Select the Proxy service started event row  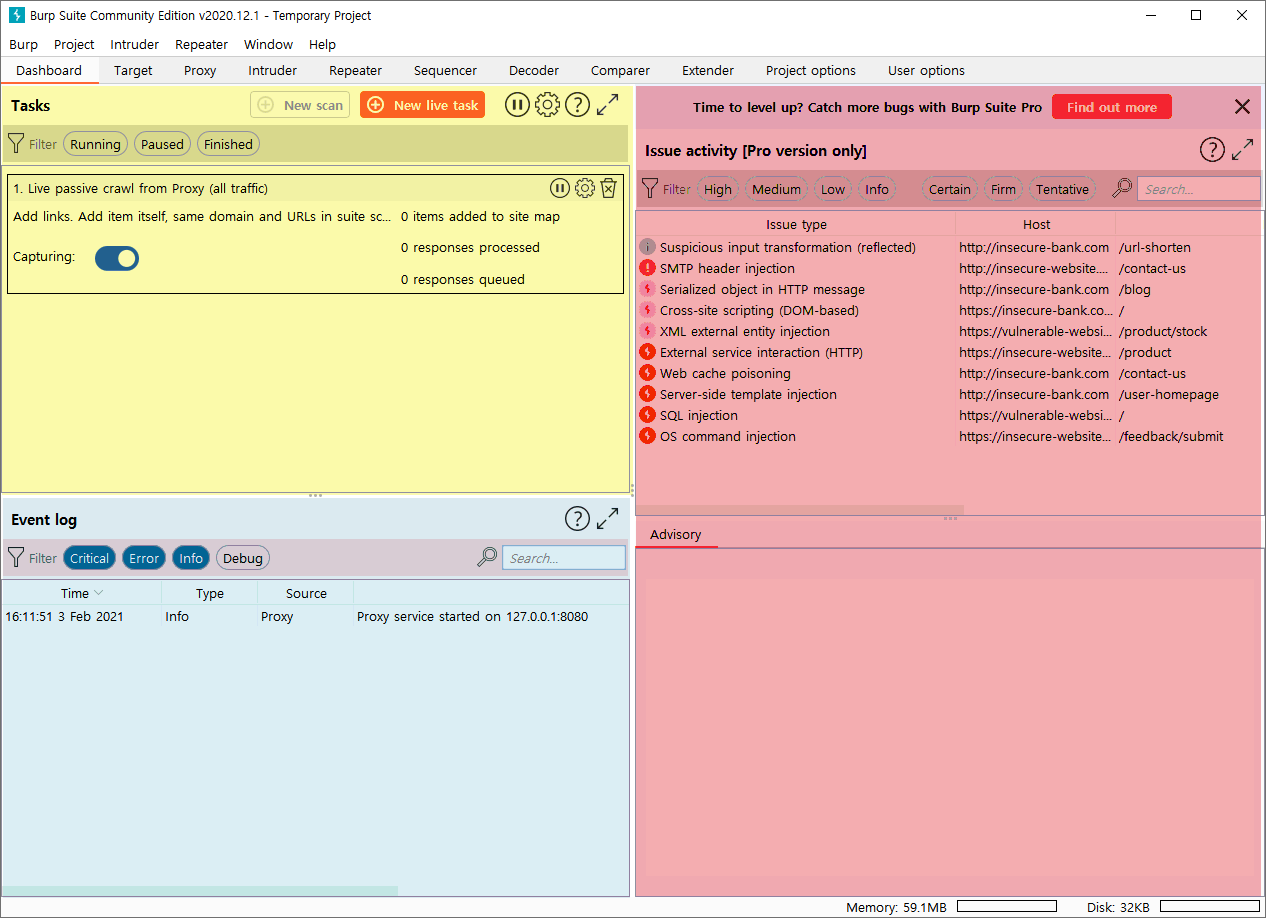click(315, 616)
